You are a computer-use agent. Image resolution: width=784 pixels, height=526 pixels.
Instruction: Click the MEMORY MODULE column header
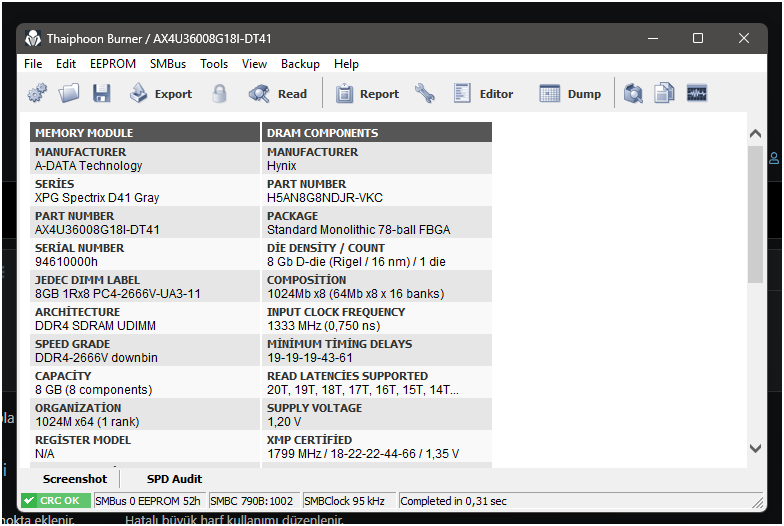[x=145, y=132]
